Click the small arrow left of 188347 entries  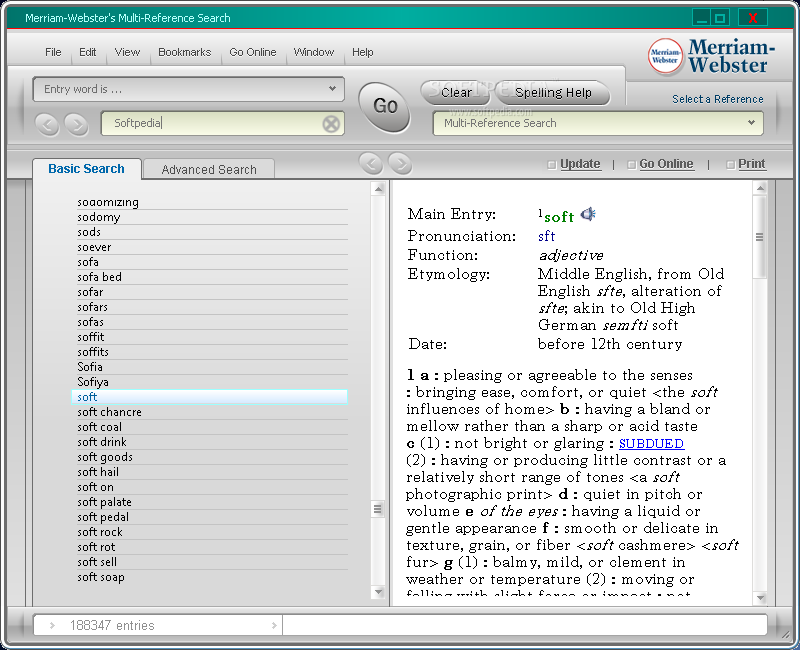[52, 625]
